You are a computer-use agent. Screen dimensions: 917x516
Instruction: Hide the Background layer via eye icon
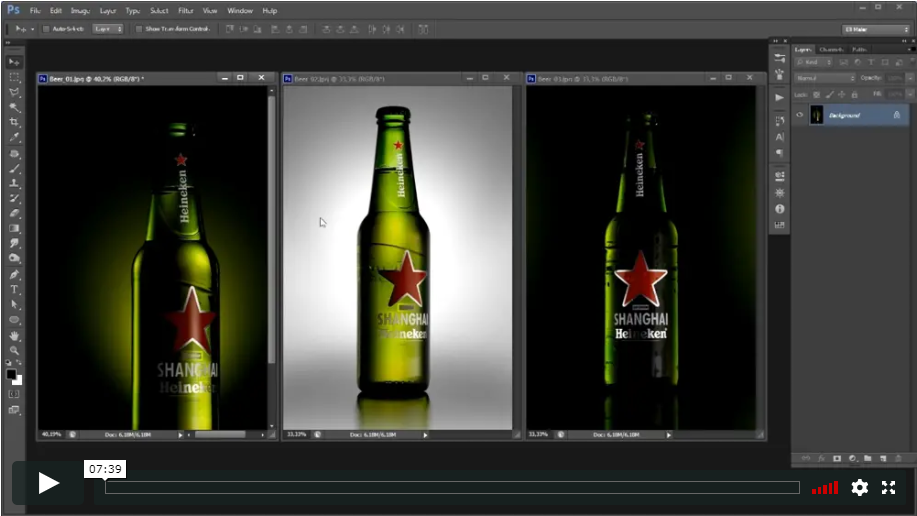click(x=799, y=115)
